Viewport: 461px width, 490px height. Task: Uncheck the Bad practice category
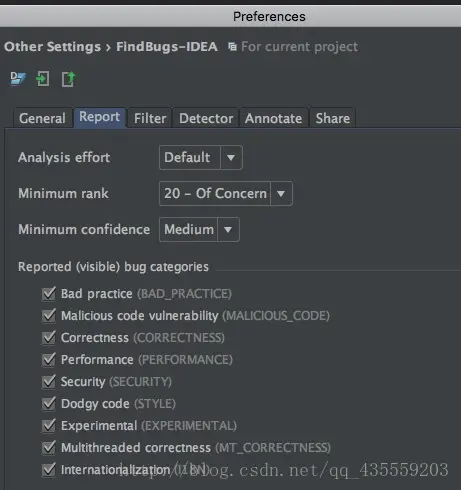(x=49, y=294)
